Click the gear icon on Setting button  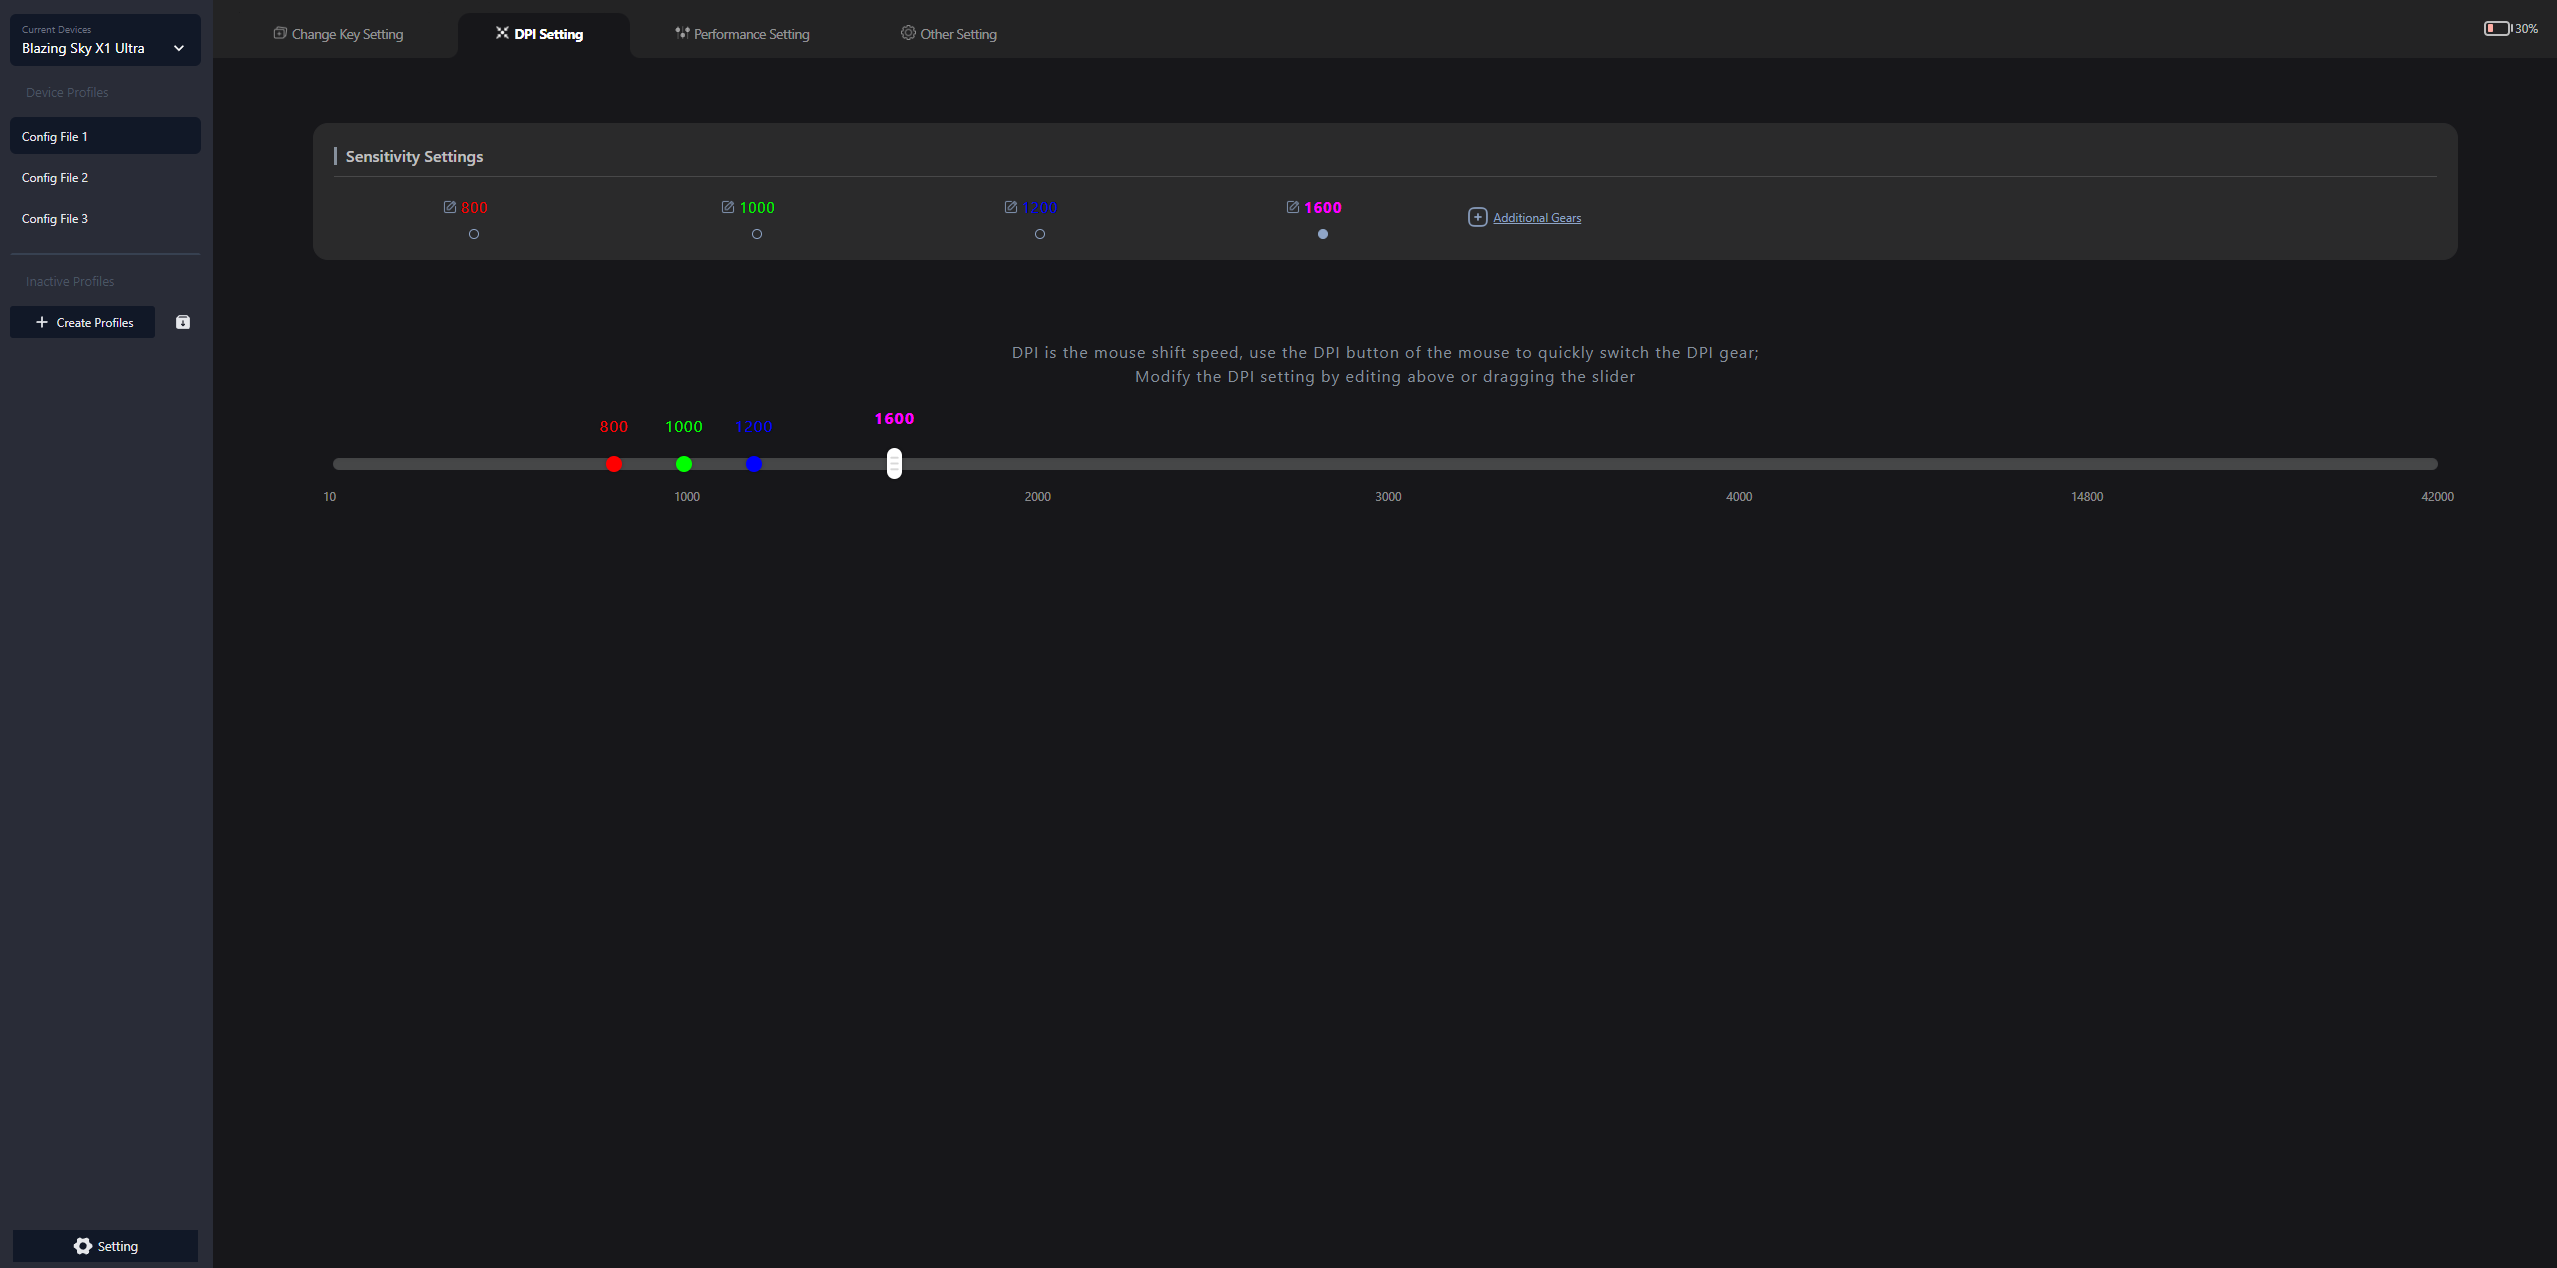point(83,1246)
